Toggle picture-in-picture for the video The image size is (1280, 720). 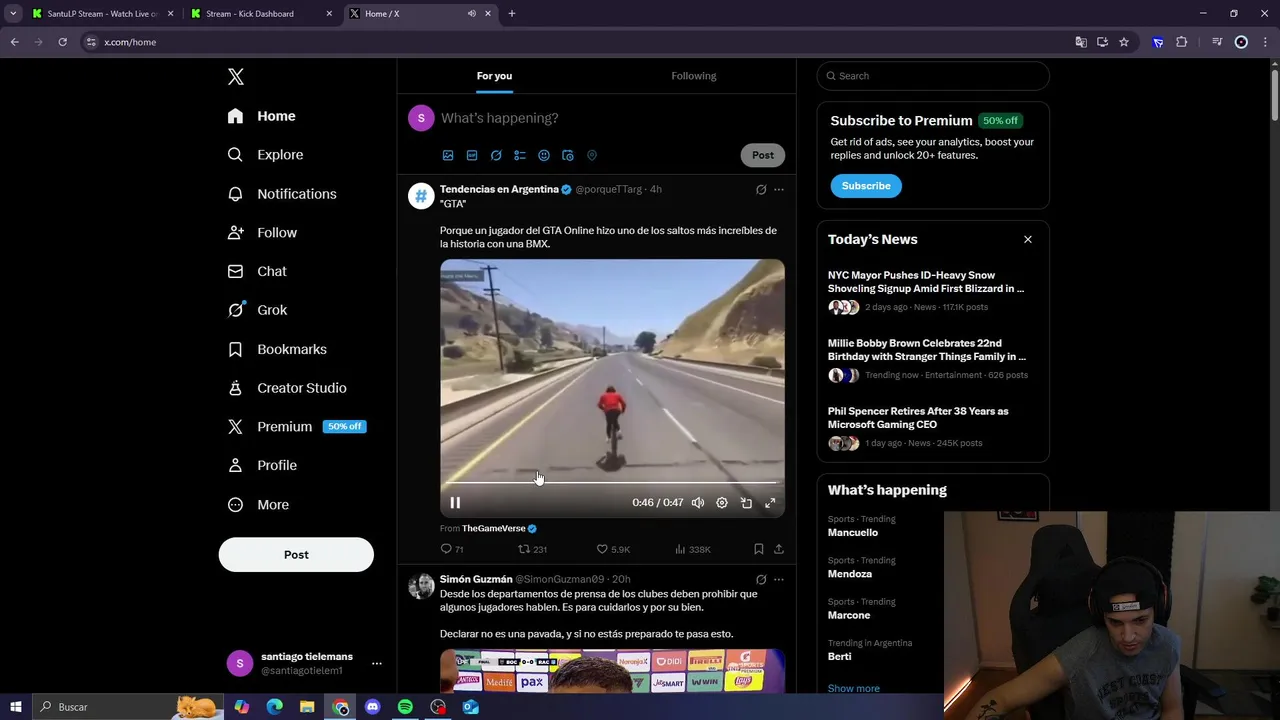click(x=746, y=503)
